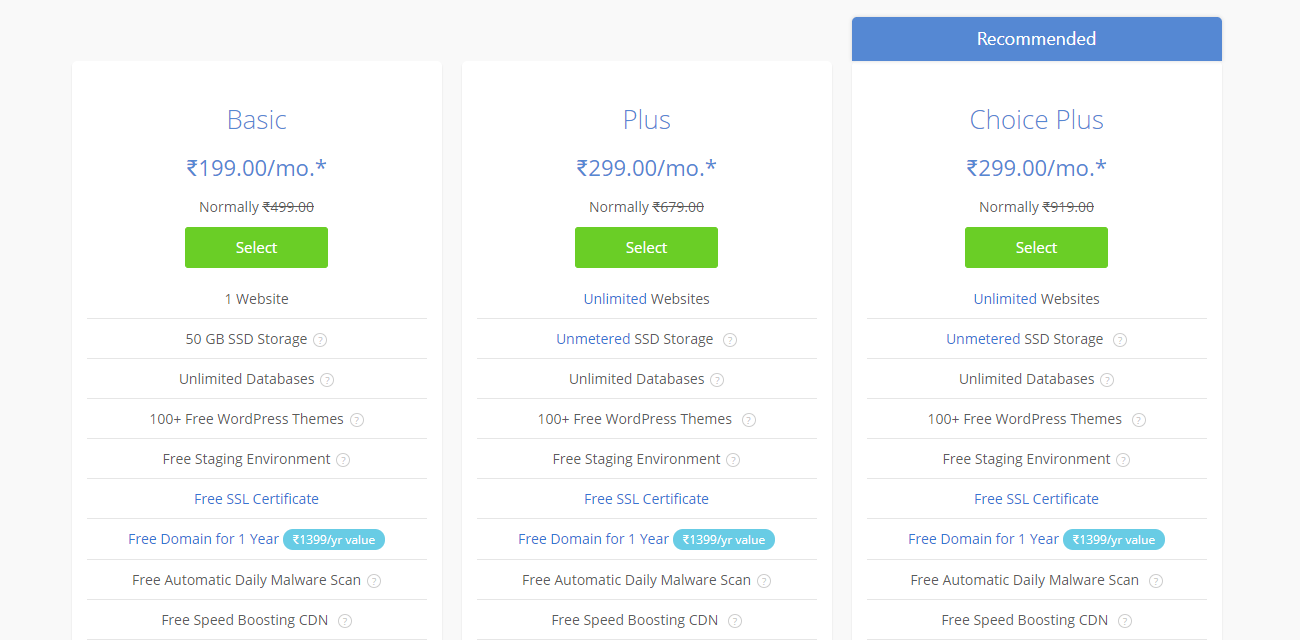
Task: Click the struck-through ₹919.00 normal price
Action: point(1068,207)
